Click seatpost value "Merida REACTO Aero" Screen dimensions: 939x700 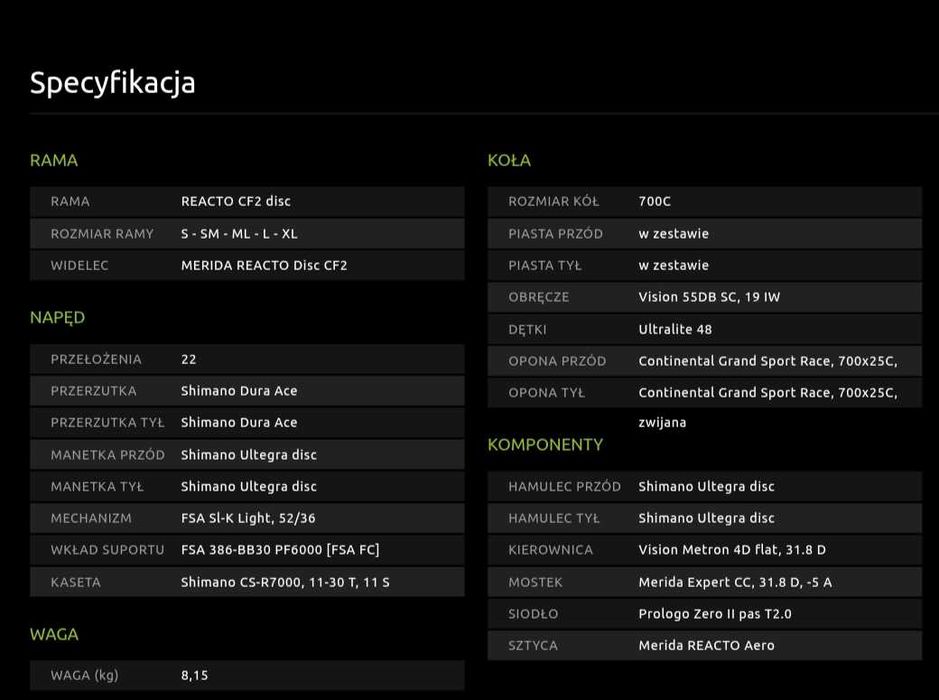tap(707, 646)
